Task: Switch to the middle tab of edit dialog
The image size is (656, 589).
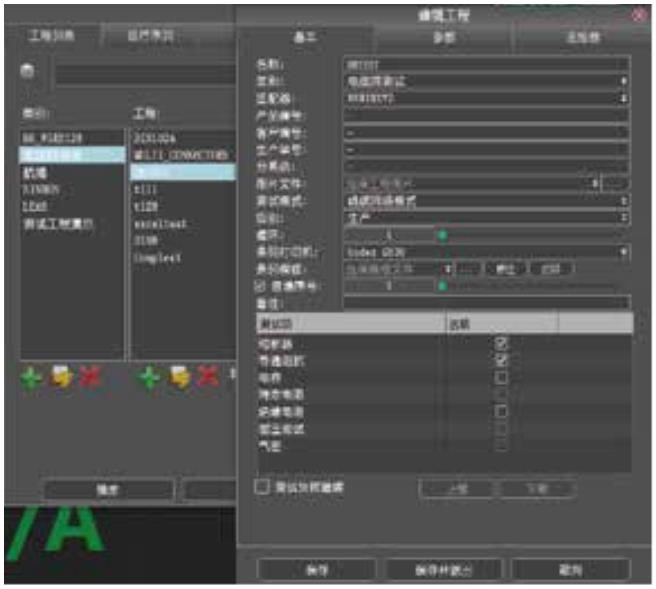Action: tap(443, 37)
